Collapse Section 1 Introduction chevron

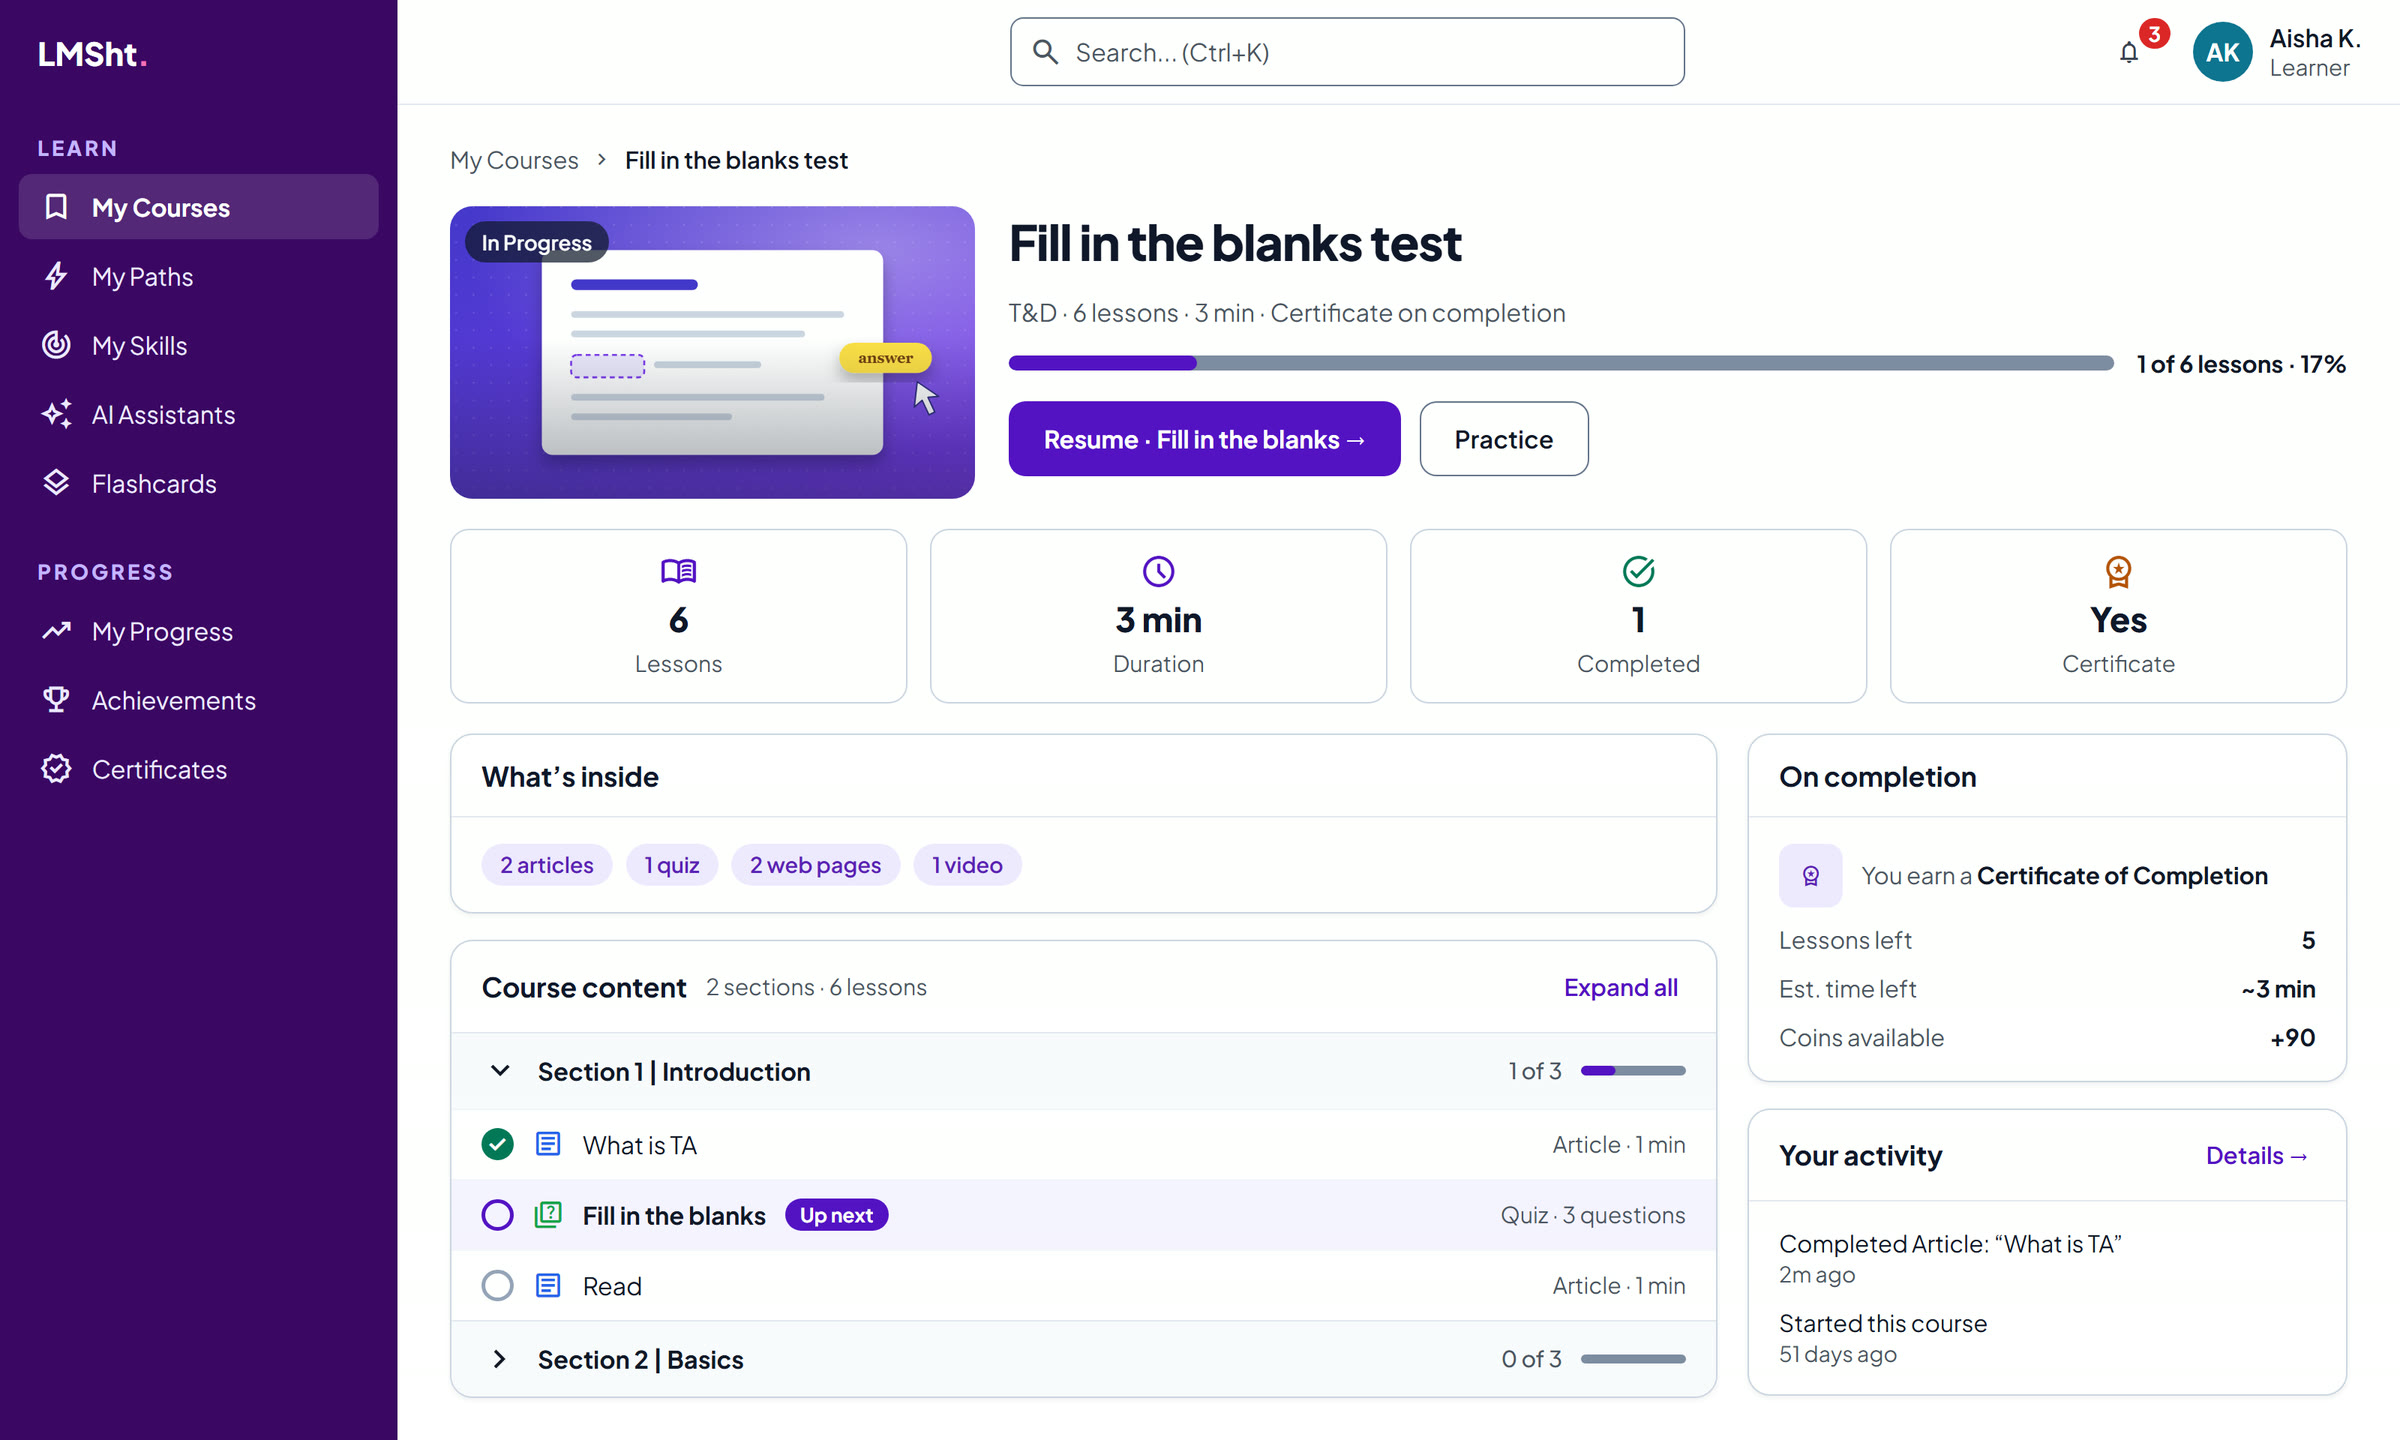[x=500, y=1071]
